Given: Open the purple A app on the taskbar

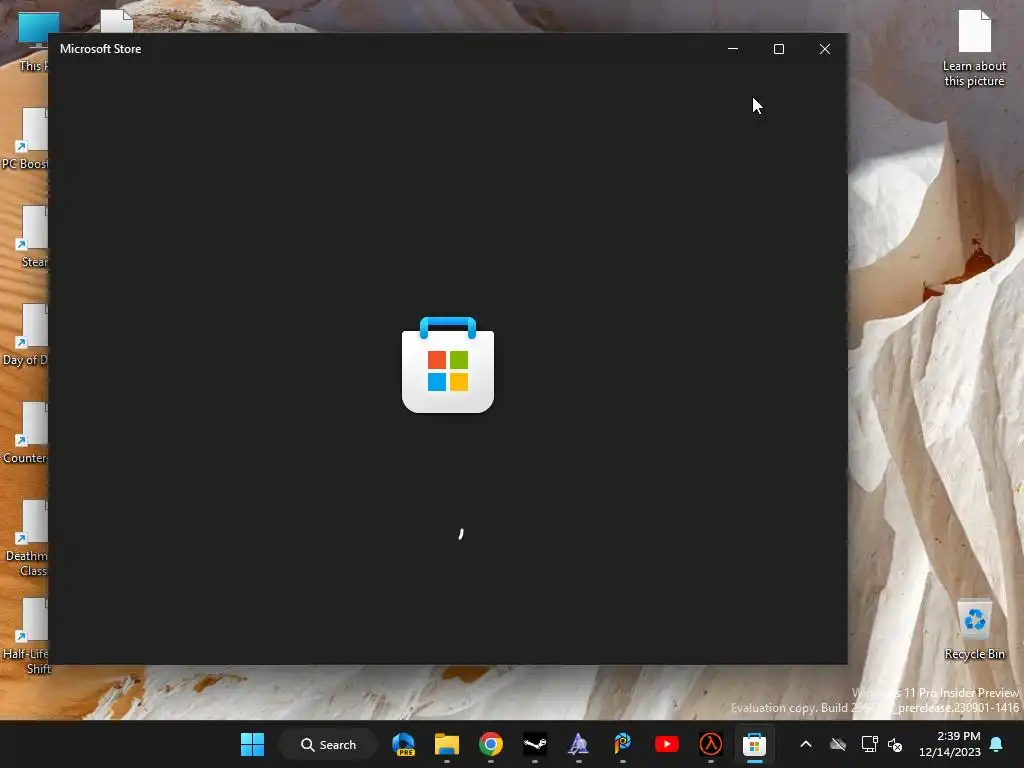Looking at the screenshot, I should (578, 744).
